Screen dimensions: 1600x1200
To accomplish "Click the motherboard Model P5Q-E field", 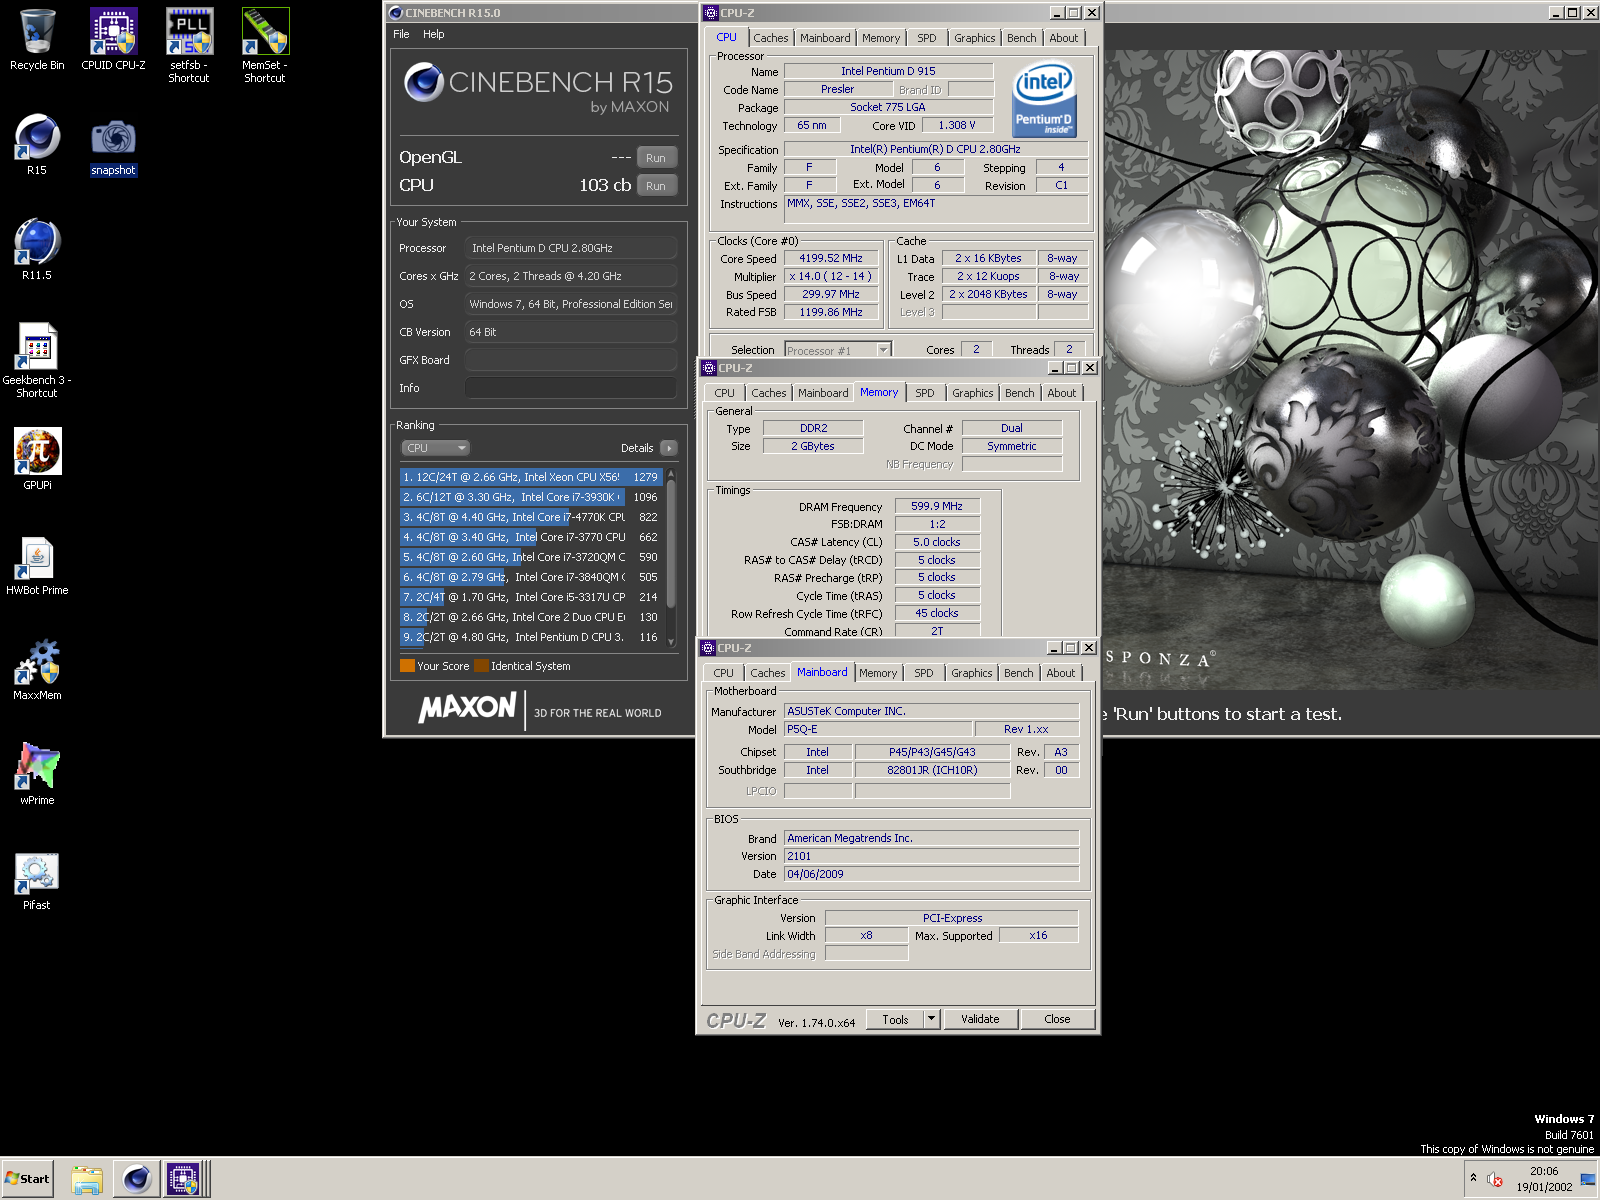I will 878,729.
